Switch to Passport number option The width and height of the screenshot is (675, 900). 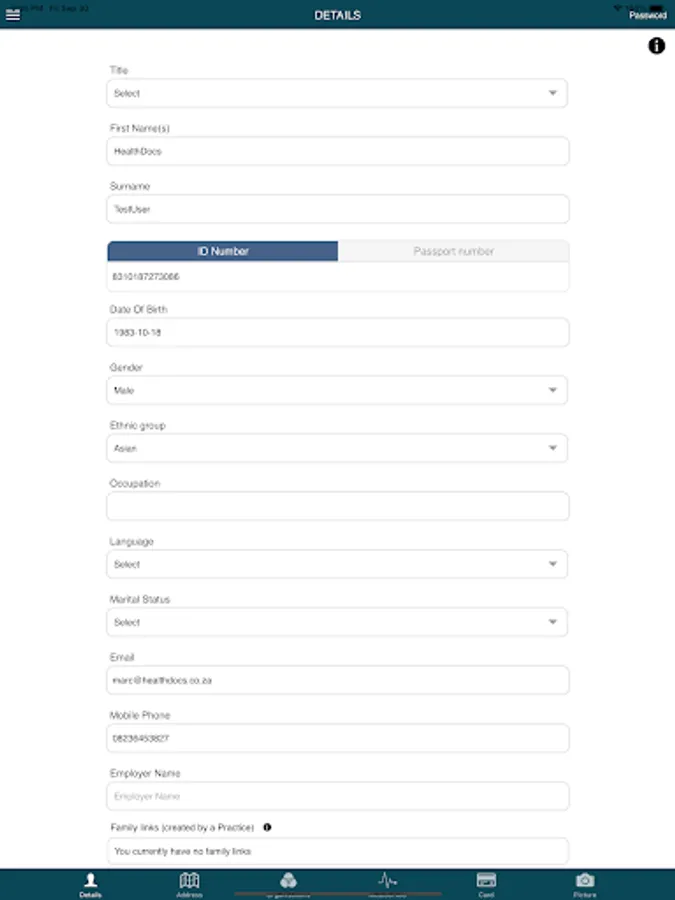coord(453,251)
